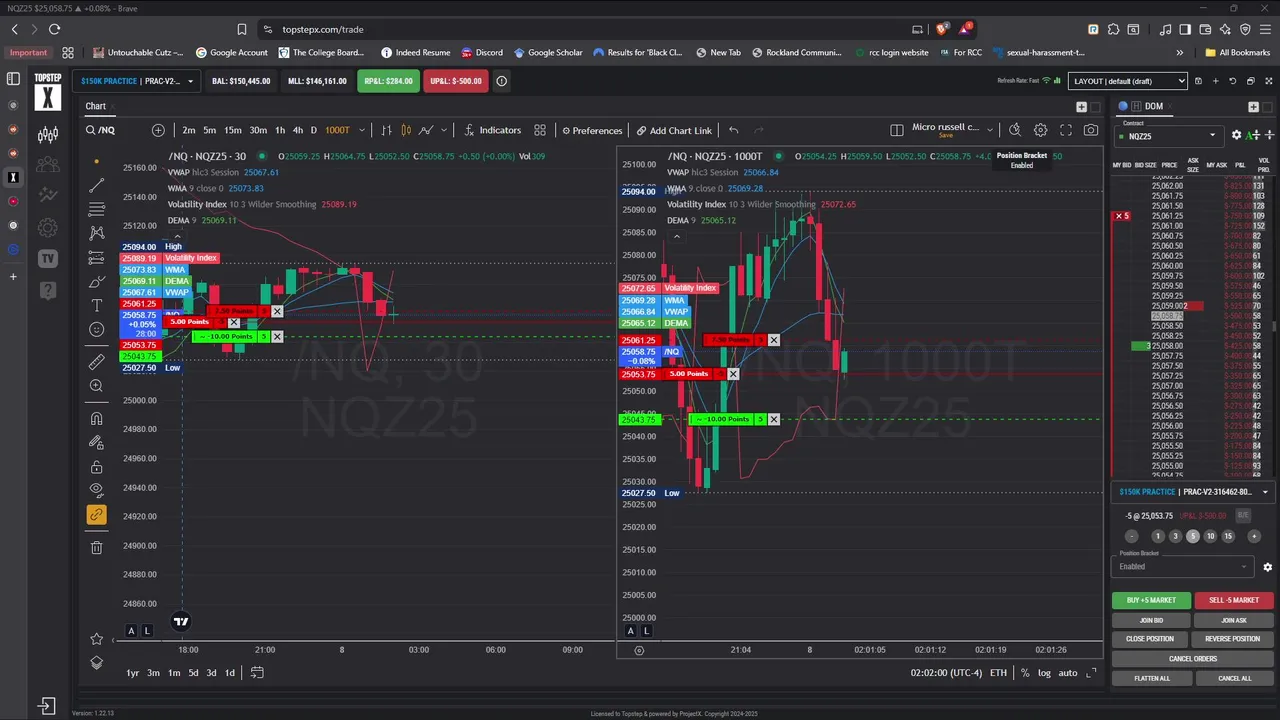Open DOM settings gear icon

coord(1236,135)
